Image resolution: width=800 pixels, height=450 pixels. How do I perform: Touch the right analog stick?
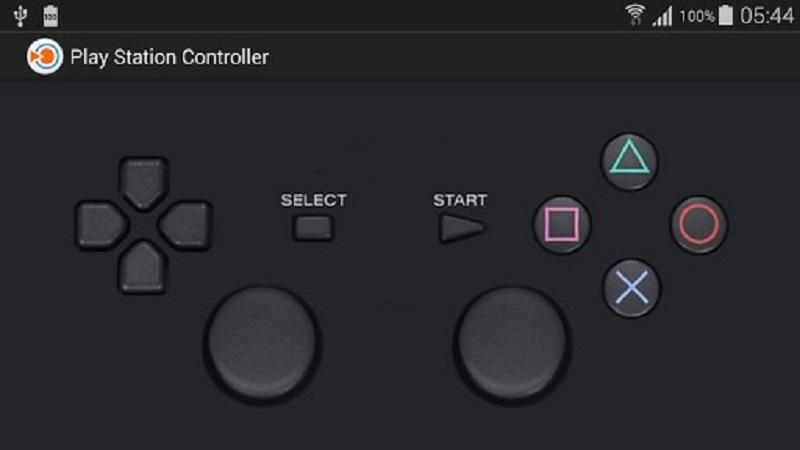click(x=512, y=344)
